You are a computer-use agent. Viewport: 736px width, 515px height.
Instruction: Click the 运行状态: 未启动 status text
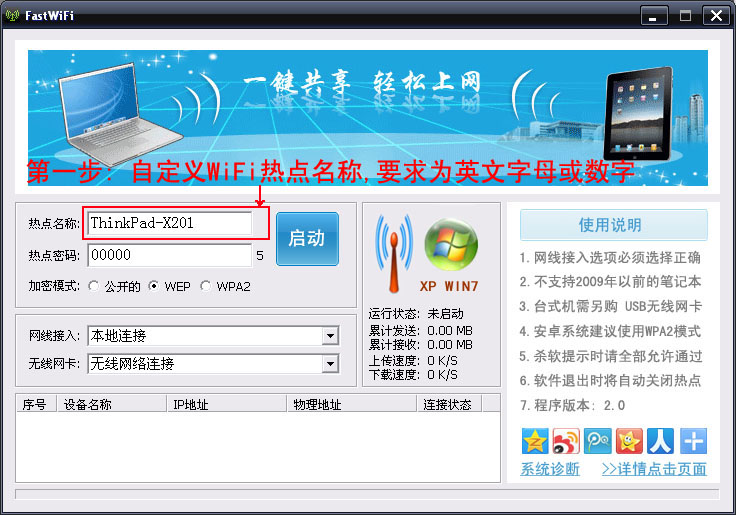pyautogui.click(x=416, y=314)
